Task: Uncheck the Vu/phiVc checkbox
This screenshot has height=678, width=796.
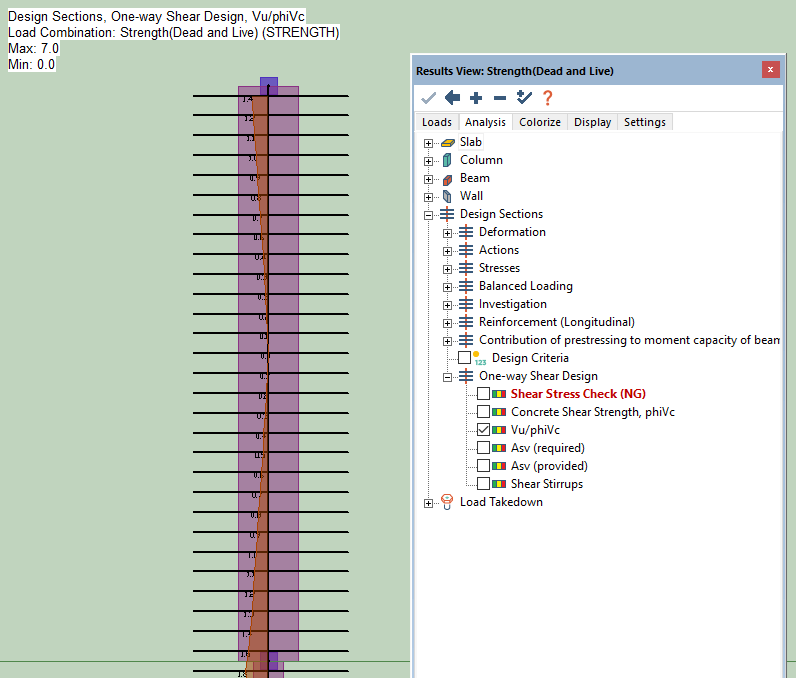Action: click(484, 430)
